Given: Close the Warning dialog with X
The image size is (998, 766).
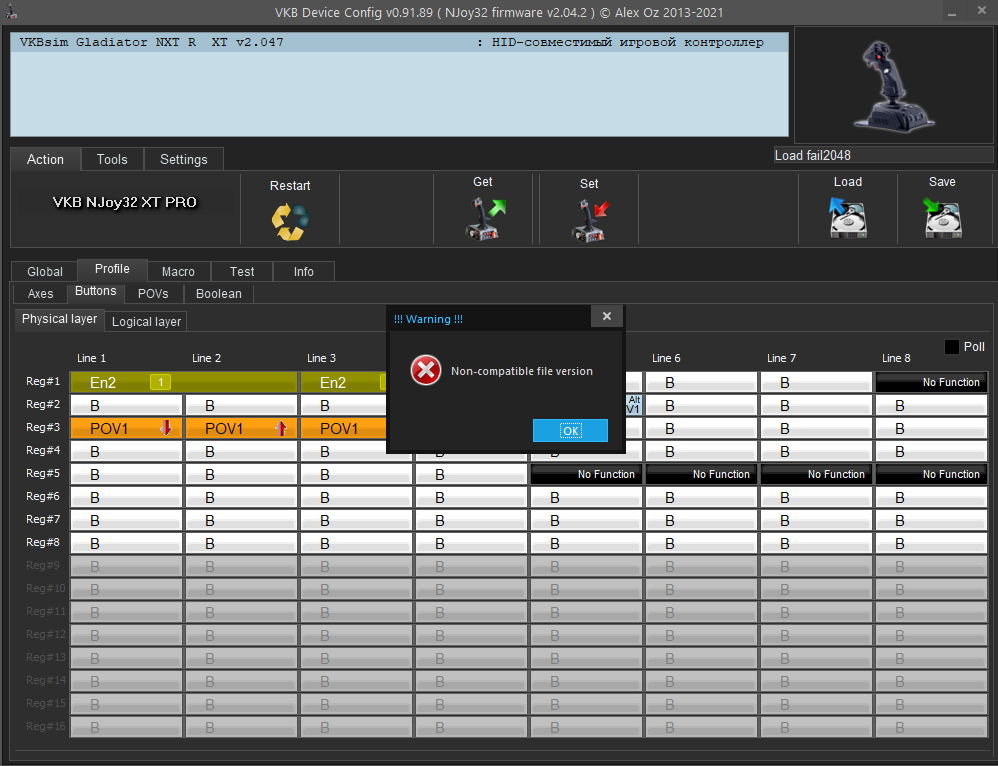Looking at the screenshot, I should coord(607,316).
